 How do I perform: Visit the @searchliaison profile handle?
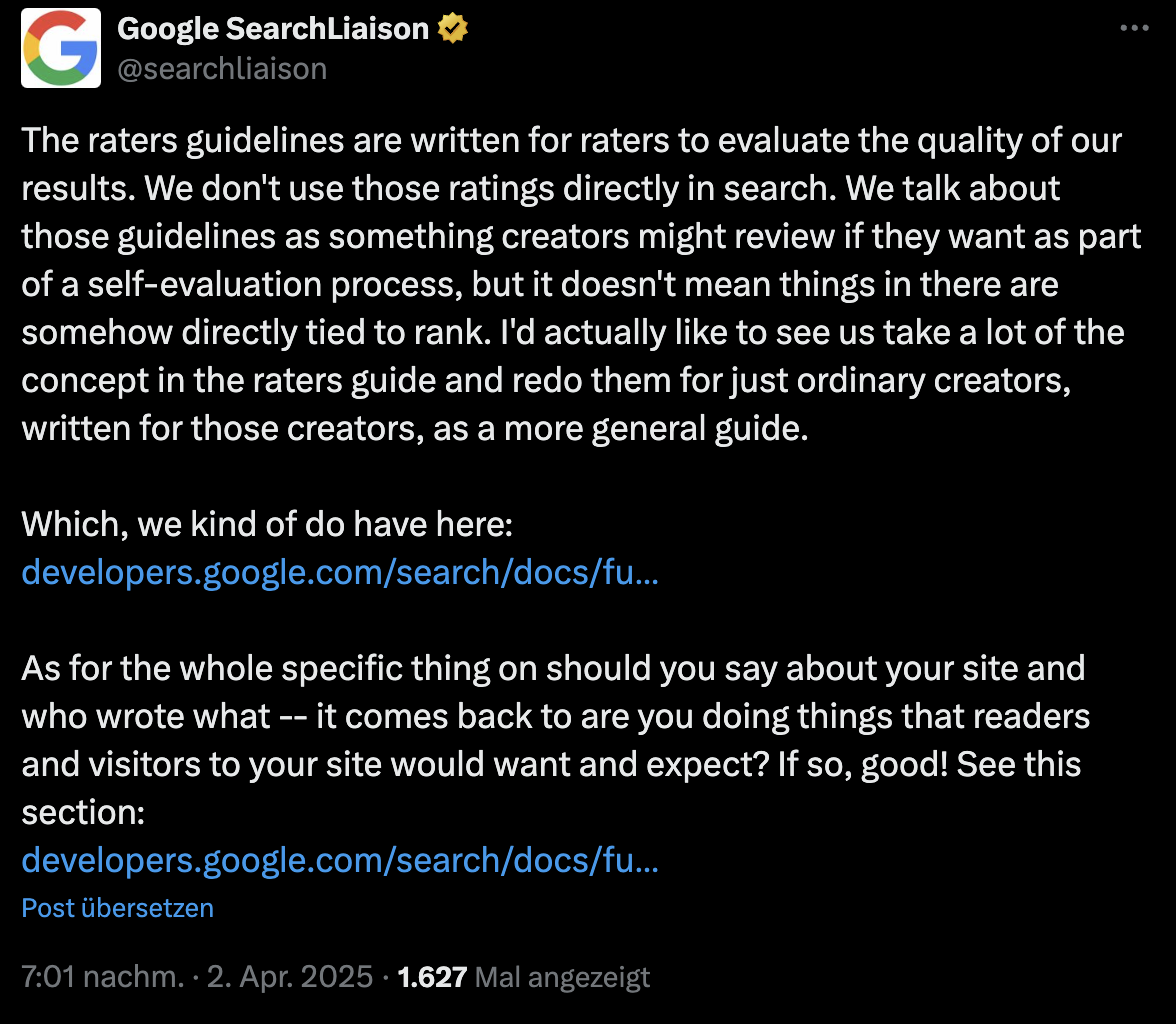pos(222,68)
